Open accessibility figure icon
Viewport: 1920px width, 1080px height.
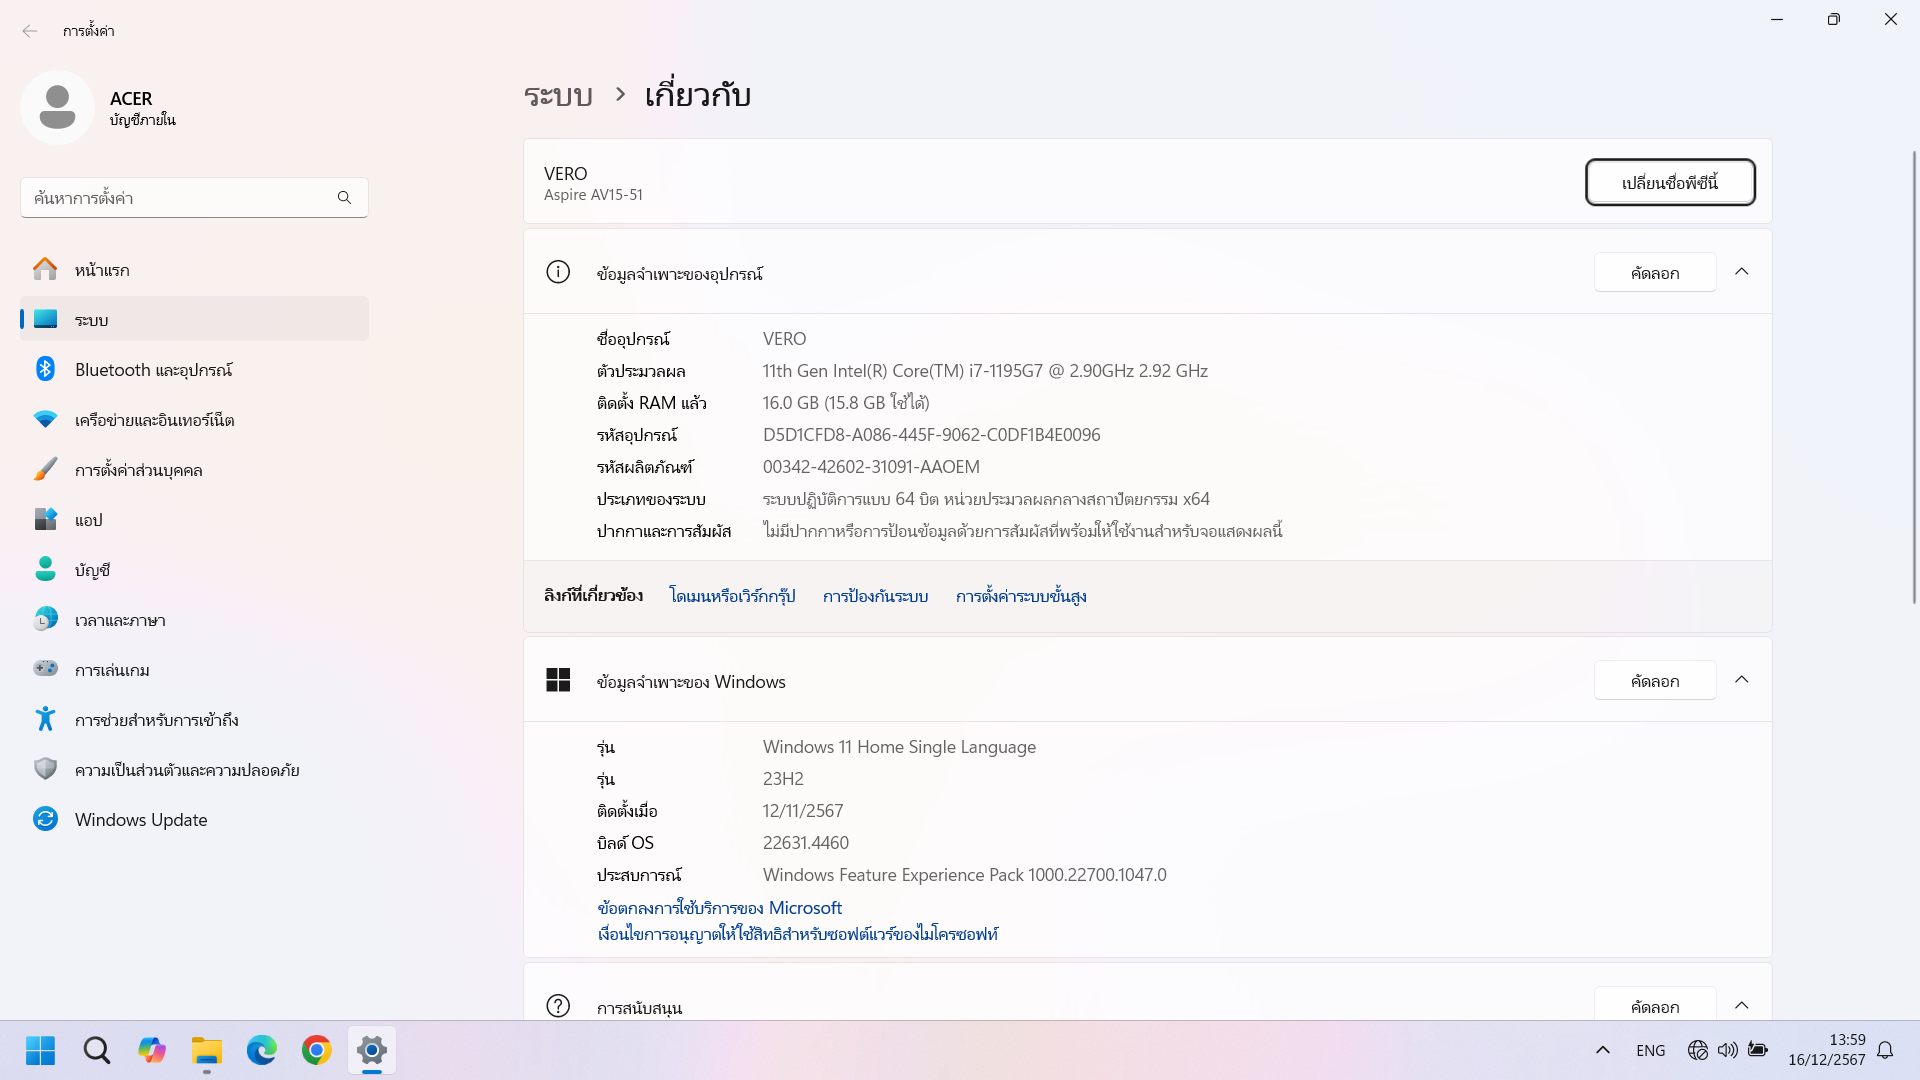point(45,719)
